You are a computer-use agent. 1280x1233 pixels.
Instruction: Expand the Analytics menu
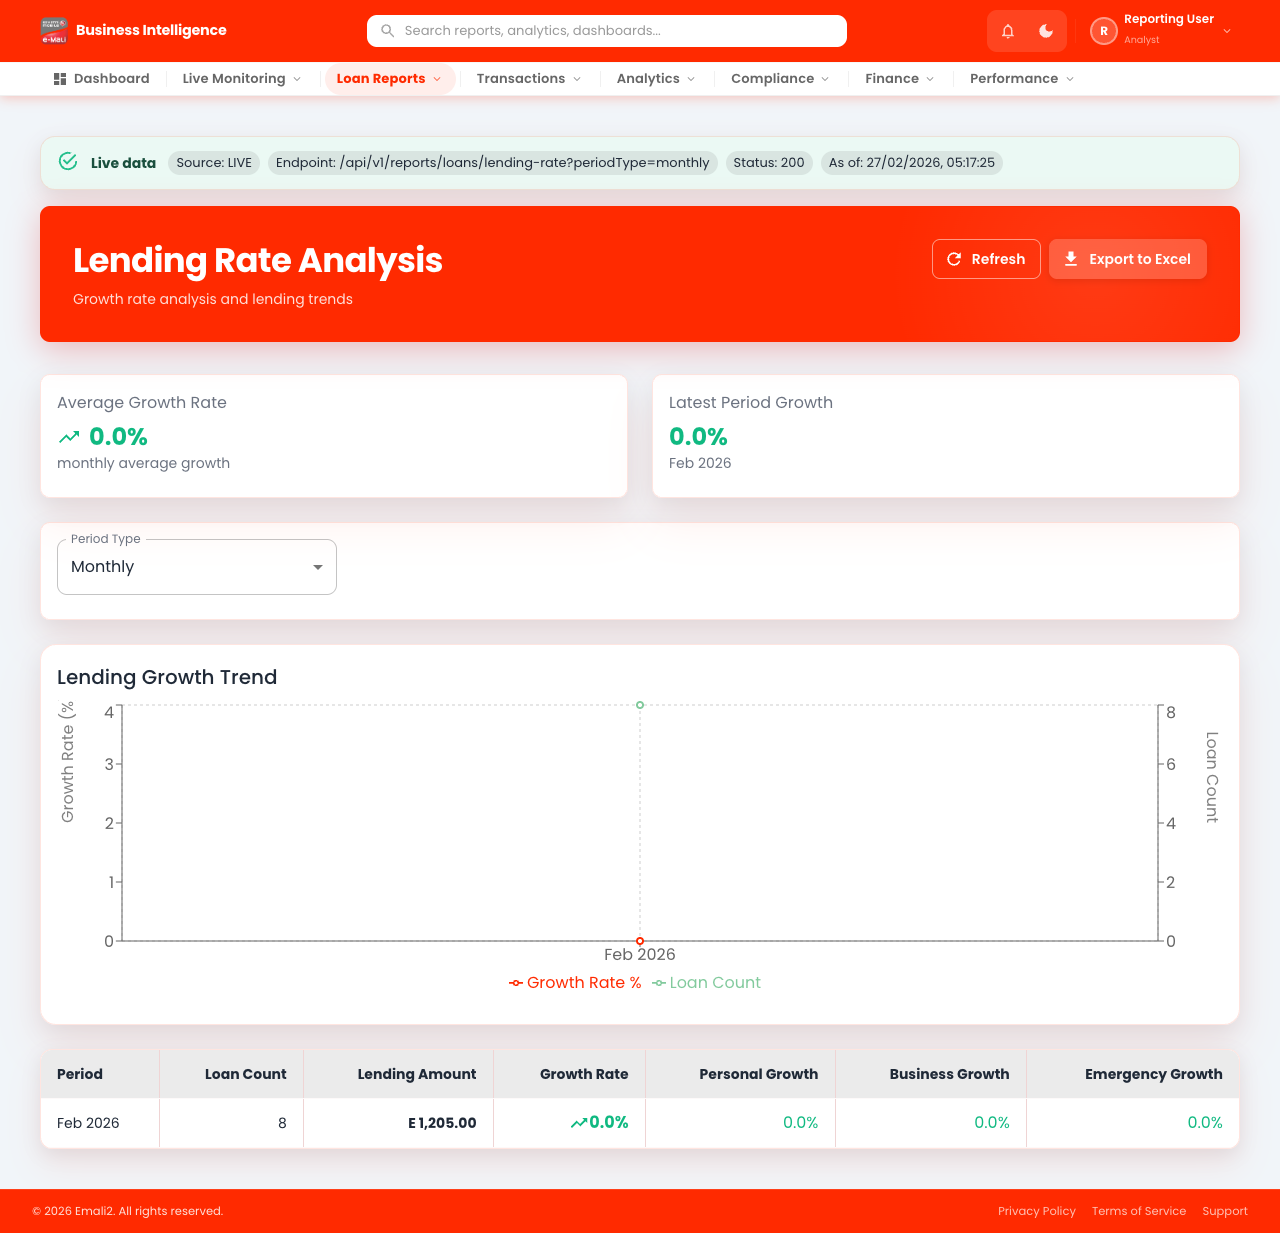point(656,79)
